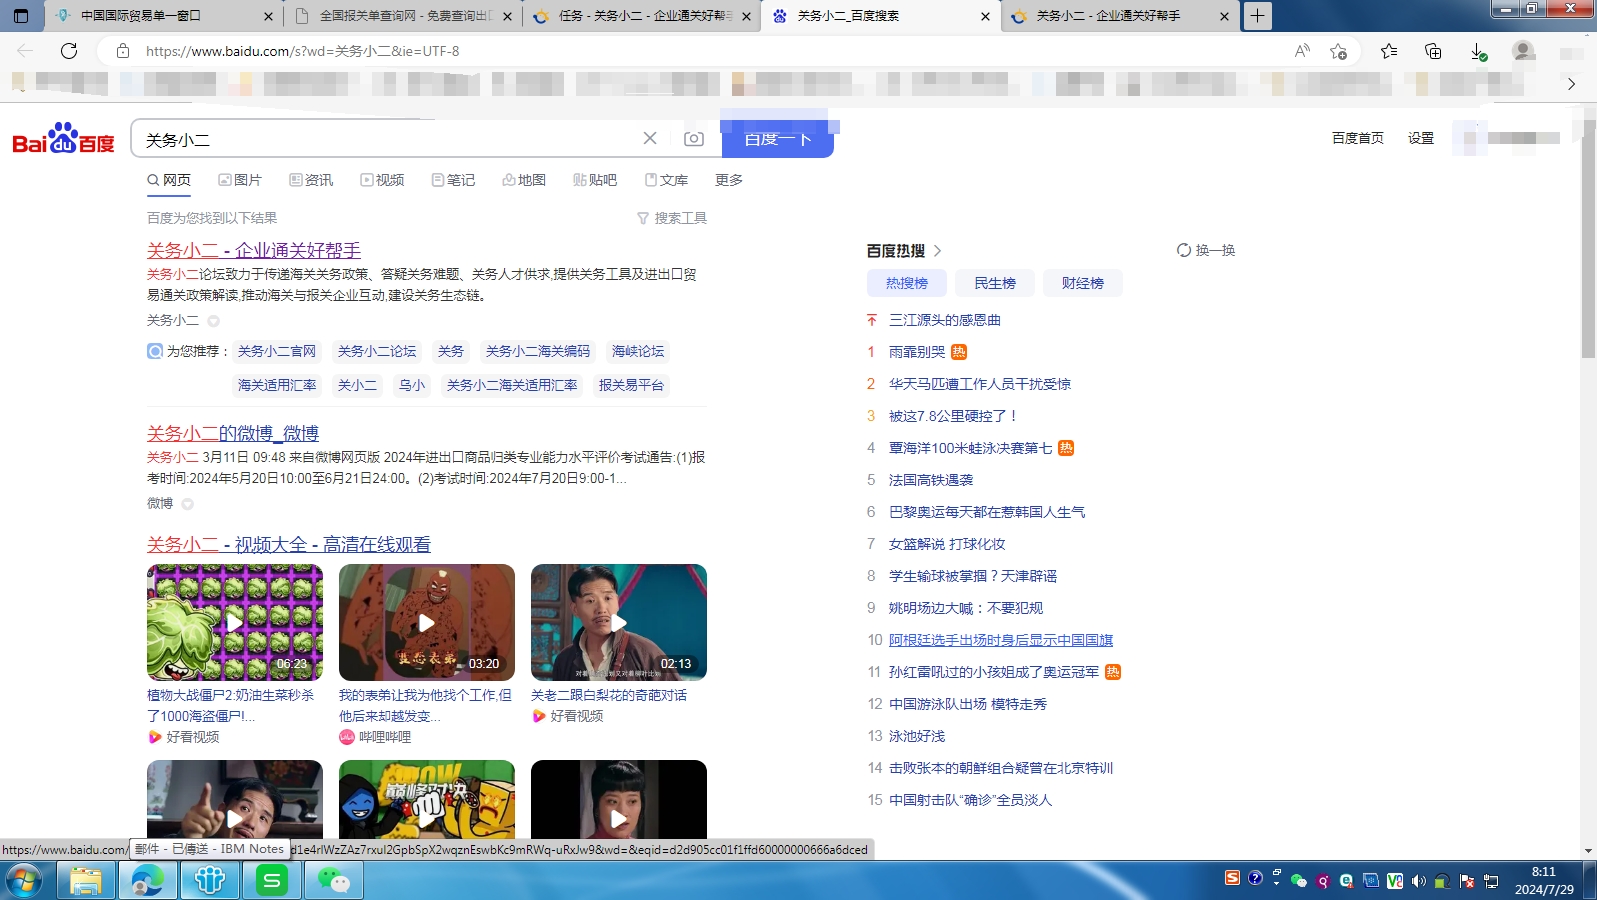Viewport: 1597px width, 900px height.
Task: Click the system clock 8:11
Action: [x=1544, y=872]
